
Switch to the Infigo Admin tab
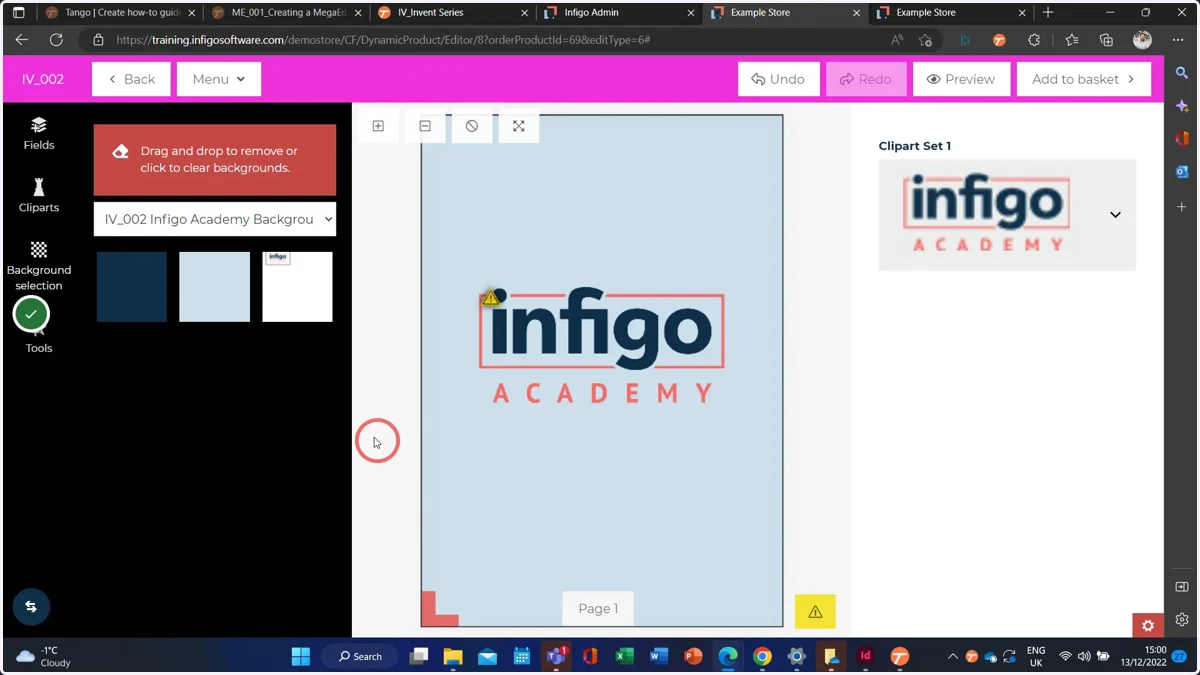coord(618,13)
